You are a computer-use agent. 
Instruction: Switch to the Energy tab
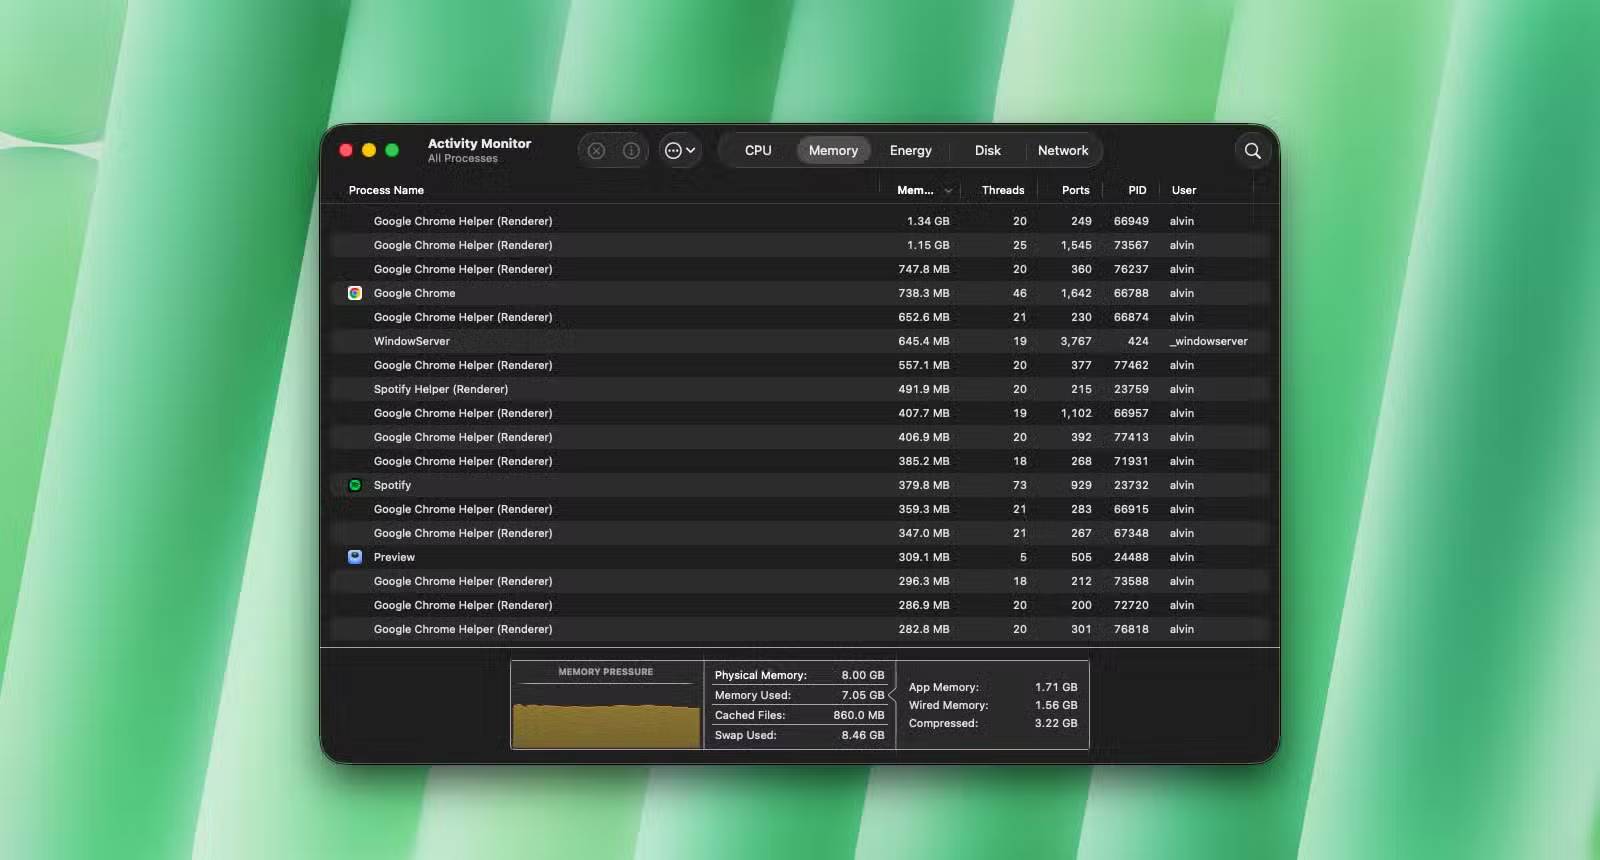tap(910, 151)
